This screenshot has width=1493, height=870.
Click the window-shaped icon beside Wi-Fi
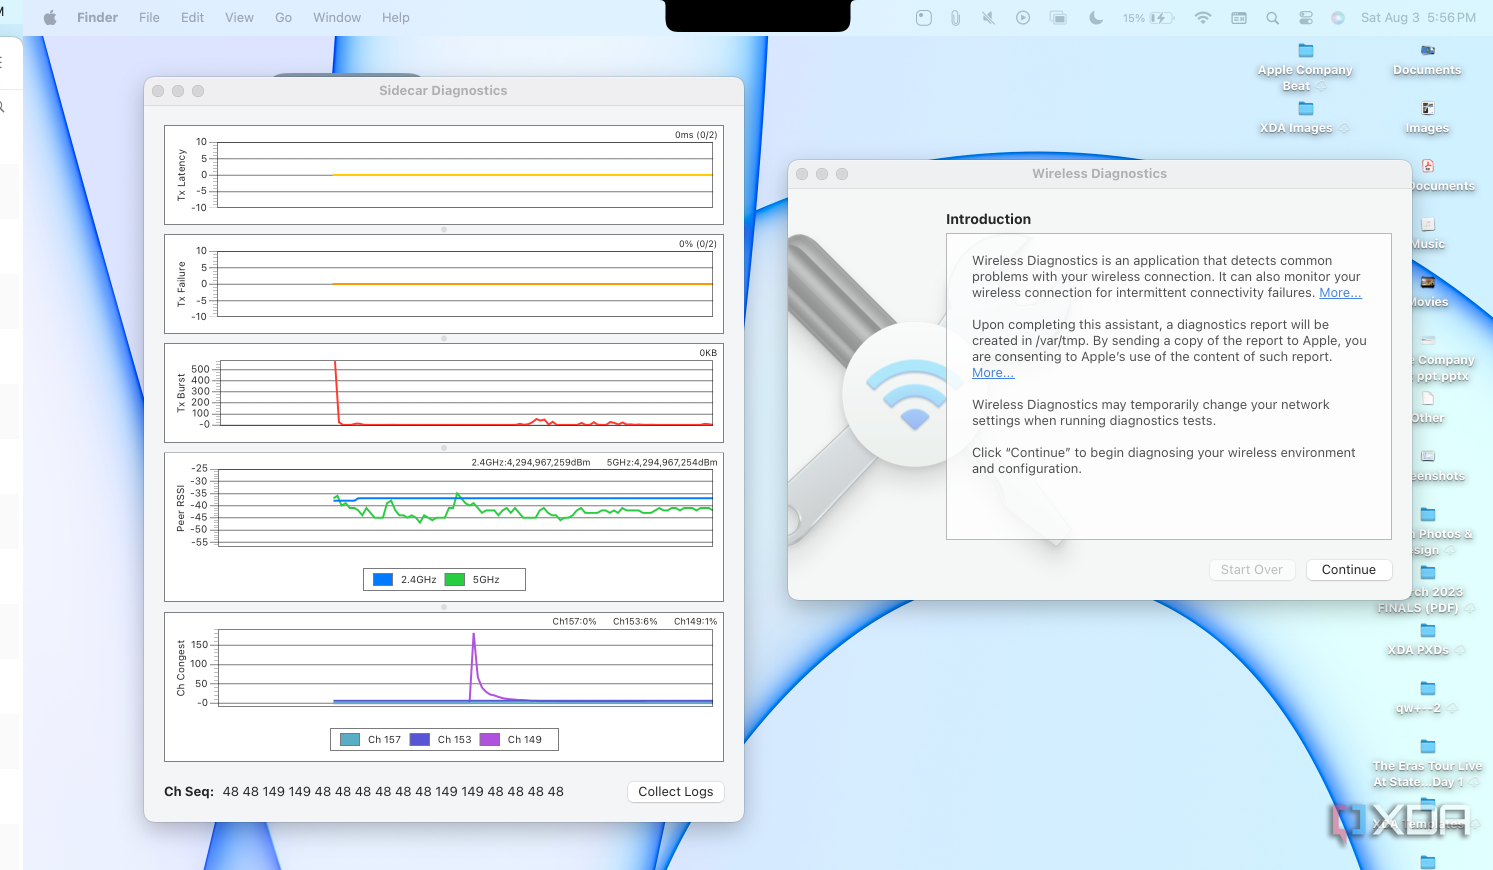(x=1239, y=18)
